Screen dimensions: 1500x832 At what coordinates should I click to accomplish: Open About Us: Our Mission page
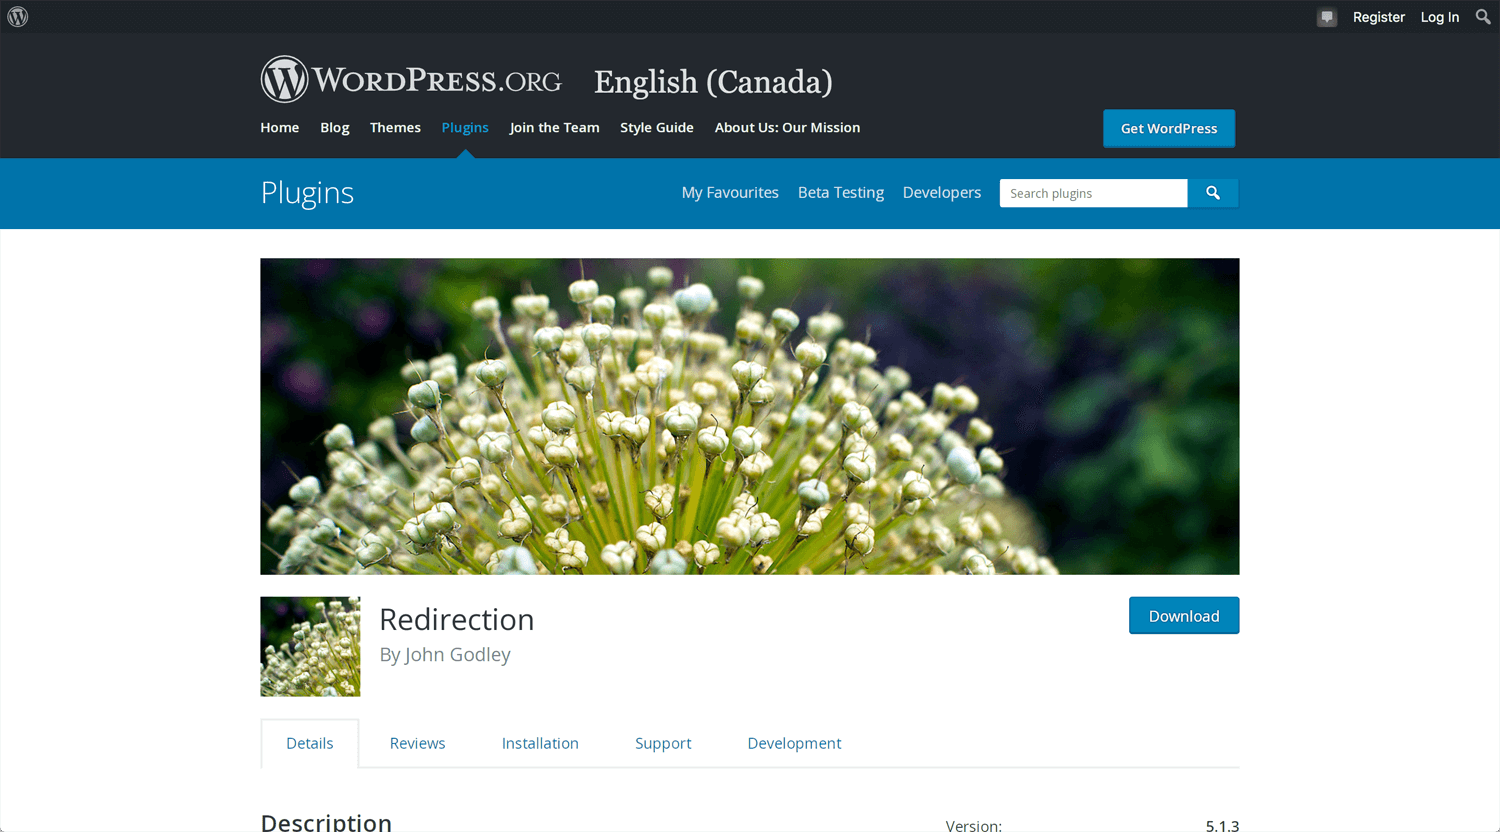[787, 127]
